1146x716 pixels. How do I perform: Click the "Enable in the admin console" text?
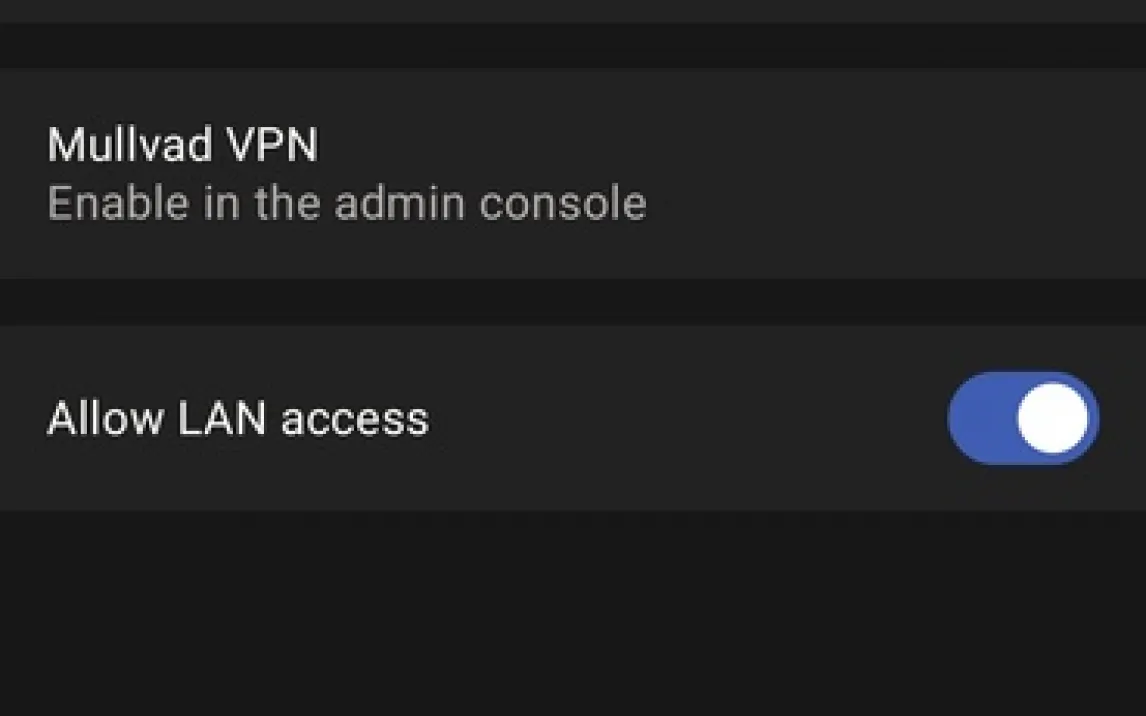347,203
